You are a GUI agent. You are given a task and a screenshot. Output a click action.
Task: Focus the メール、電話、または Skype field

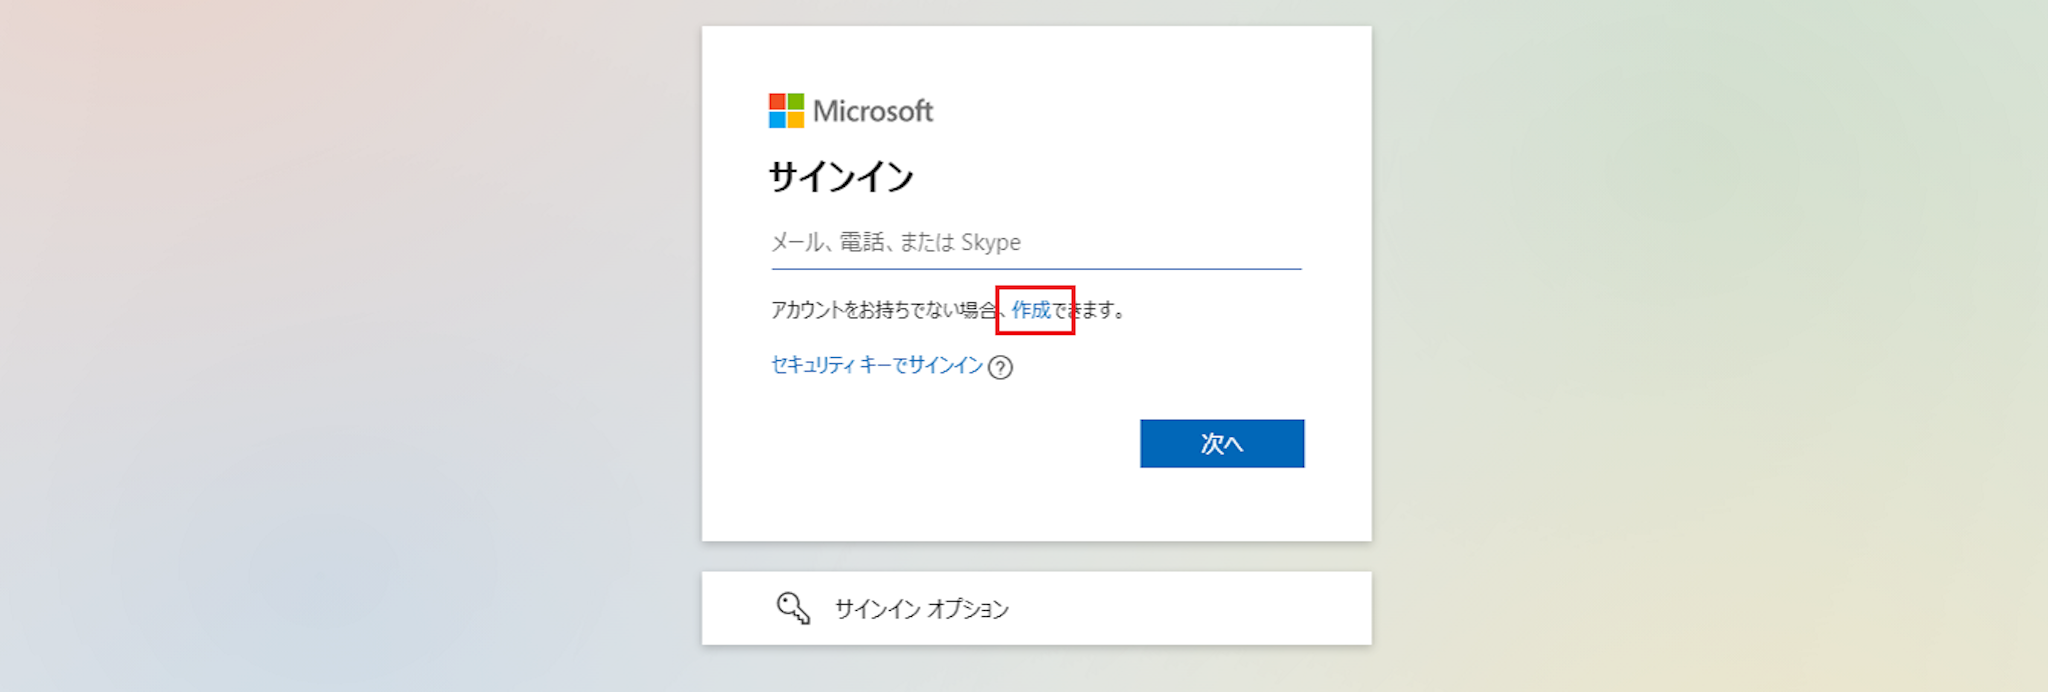point(1035,242)
